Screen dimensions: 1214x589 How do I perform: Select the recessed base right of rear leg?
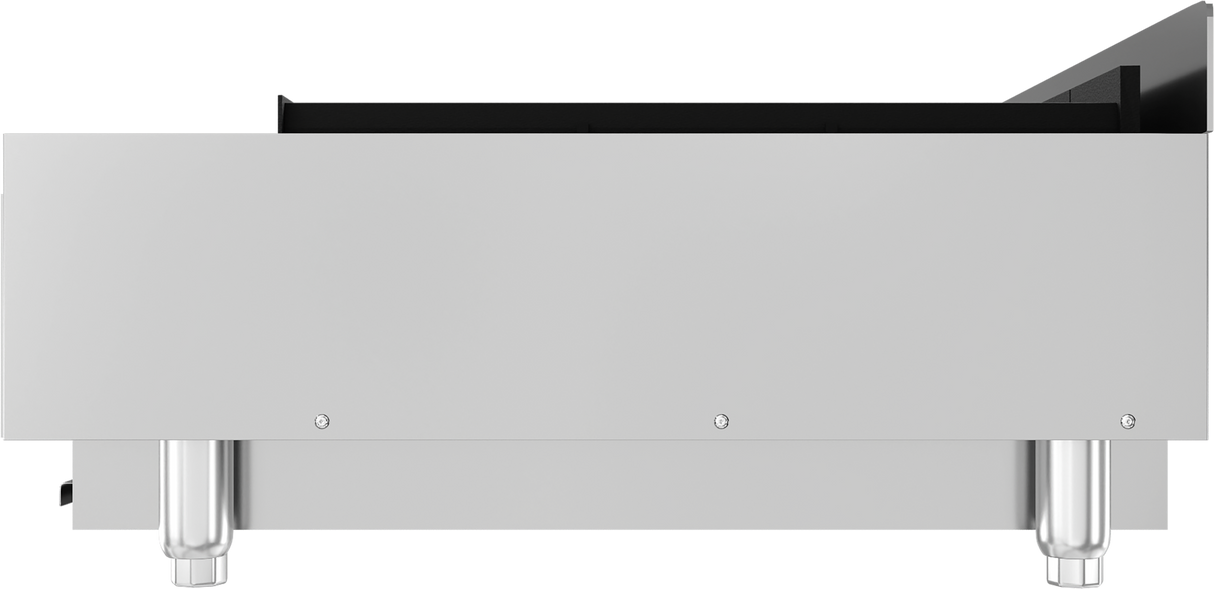1138,485
